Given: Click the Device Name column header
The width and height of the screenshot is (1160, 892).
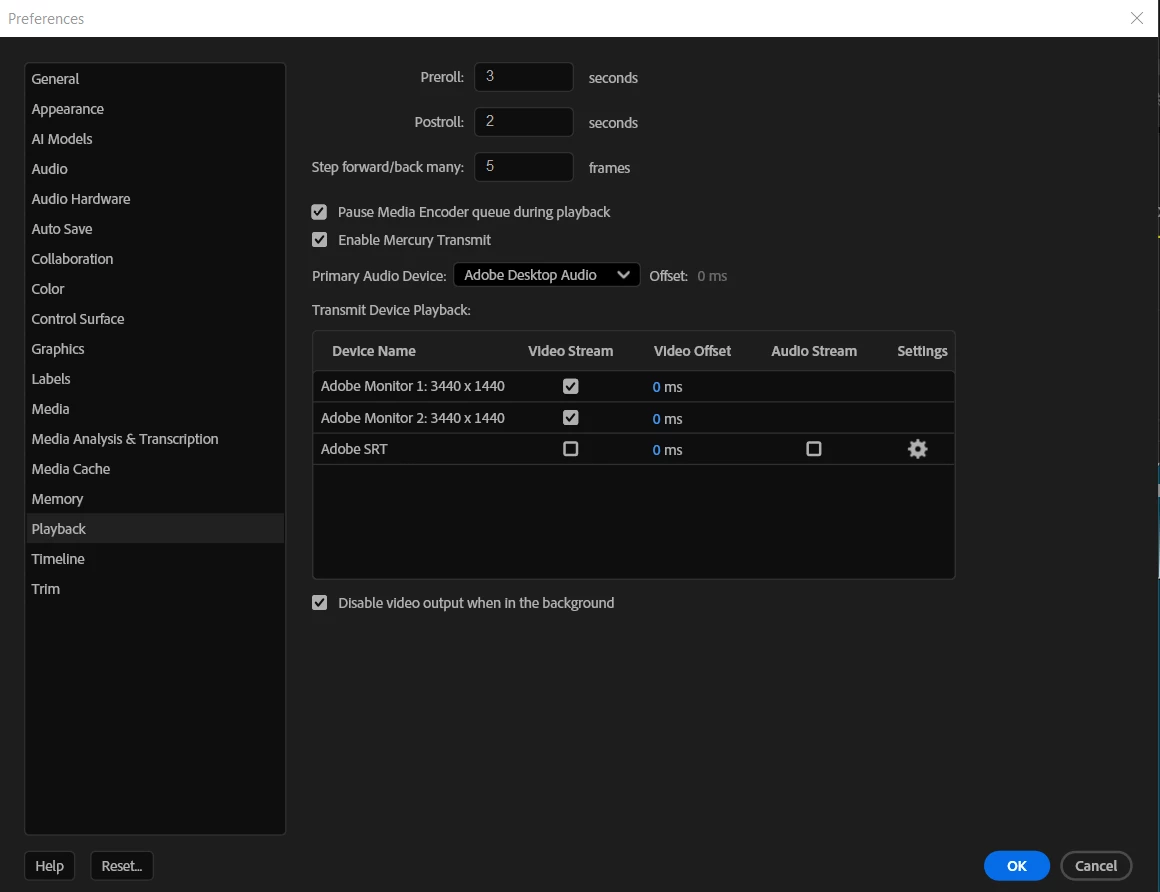Looking at the screenshot, I should [374, 351].
